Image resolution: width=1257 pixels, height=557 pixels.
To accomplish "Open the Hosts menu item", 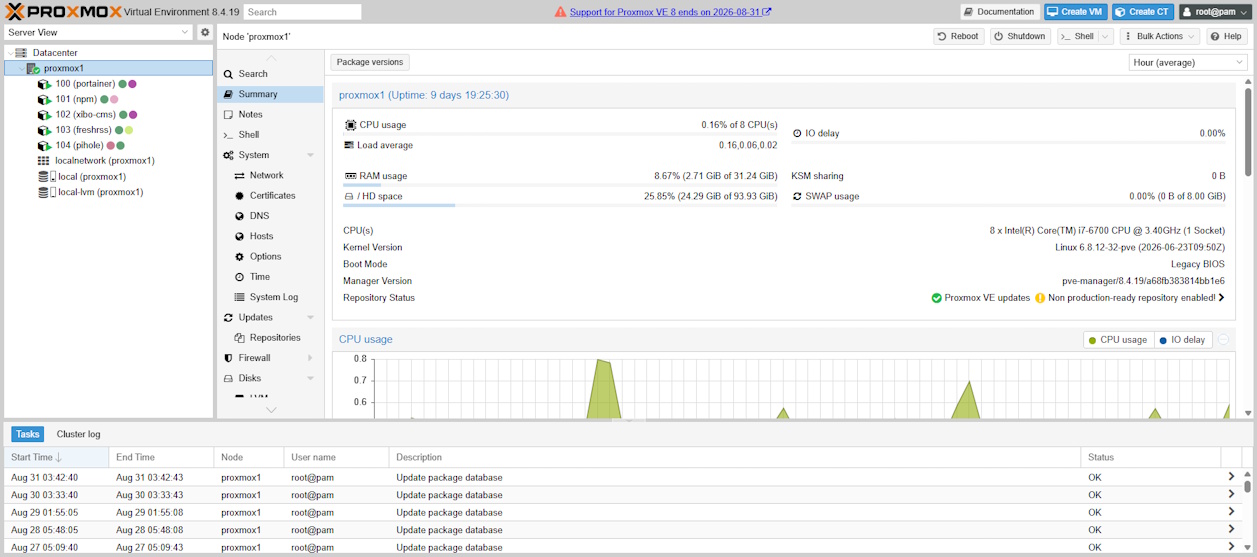I will tap(270, 236).
